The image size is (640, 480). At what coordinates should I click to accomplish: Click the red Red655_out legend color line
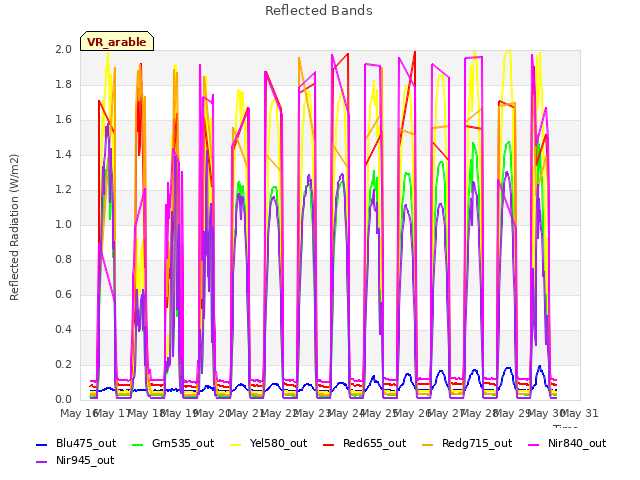click(x=329, y=444)
